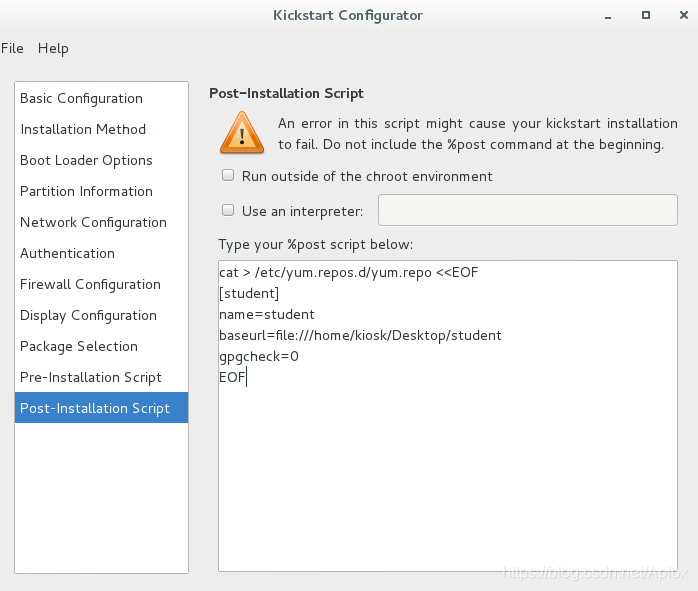Minimize the Kickstart Configurator window
The height and width of the screenshot is (591, 698).
[610, 16]
